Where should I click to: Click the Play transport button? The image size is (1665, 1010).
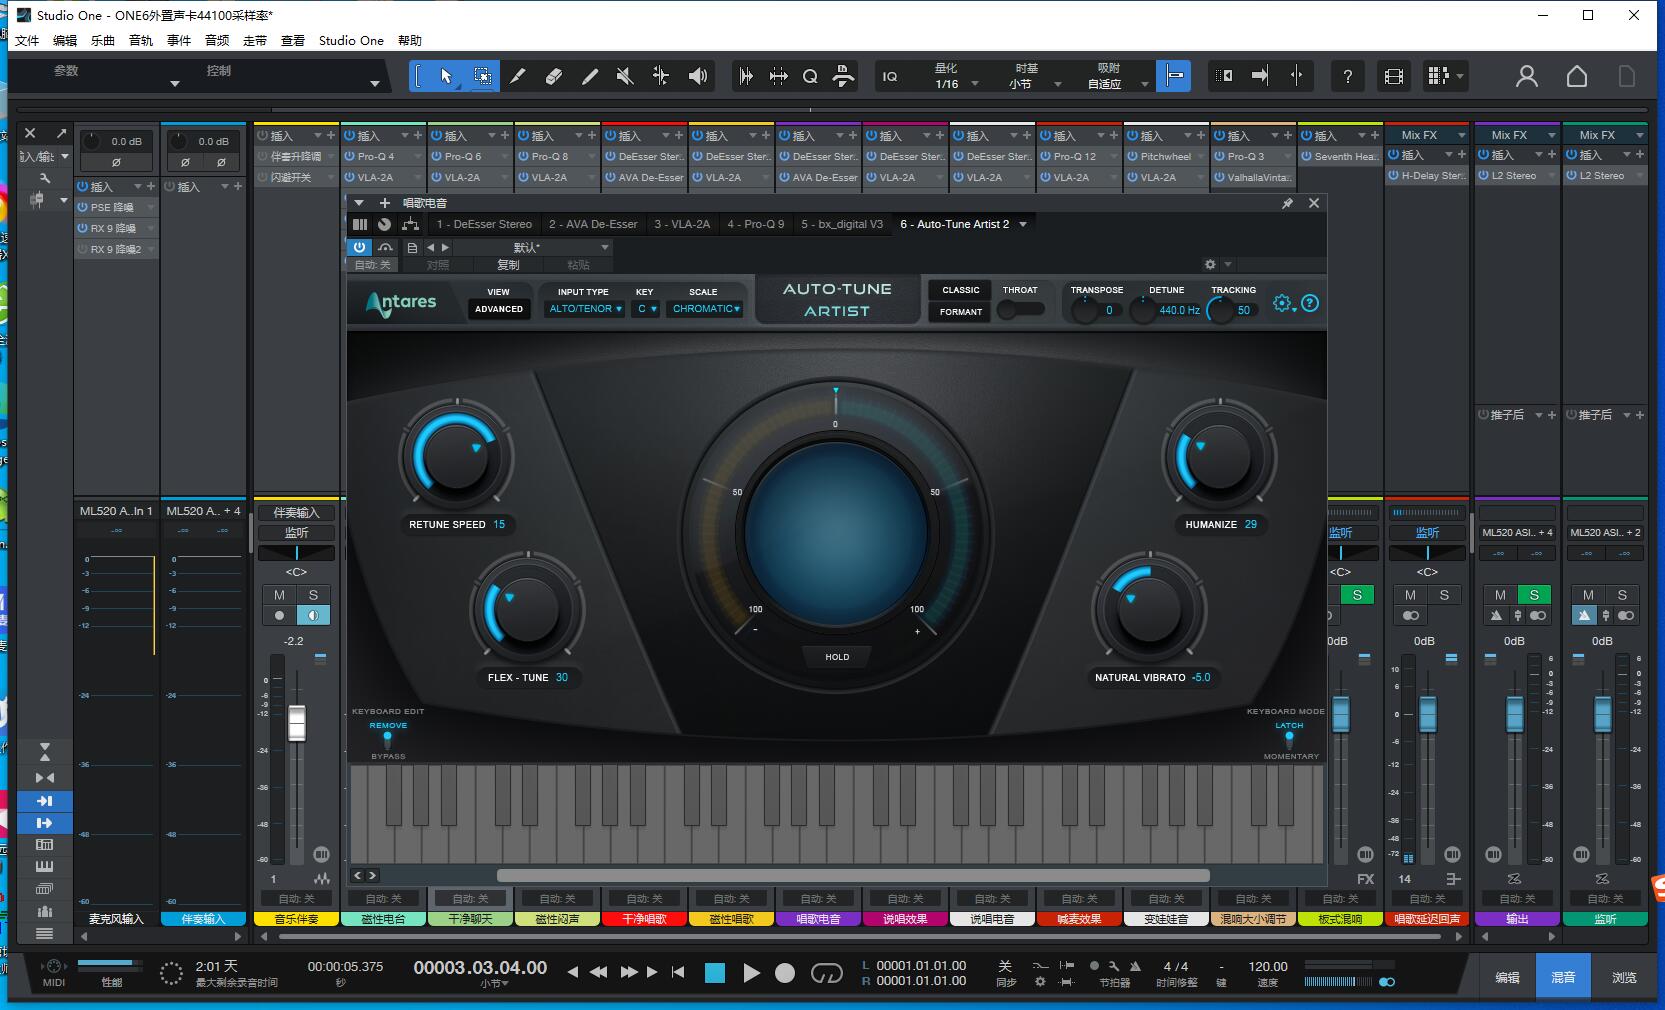pos(751,973)
